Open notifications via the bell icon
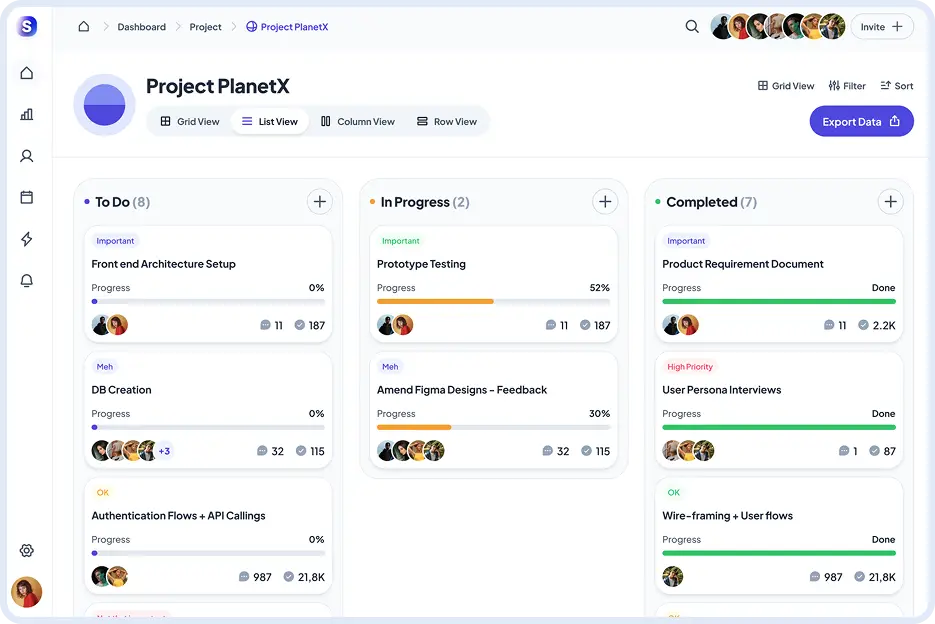This screenshot has width=935, height=624. tap(27, 280)
